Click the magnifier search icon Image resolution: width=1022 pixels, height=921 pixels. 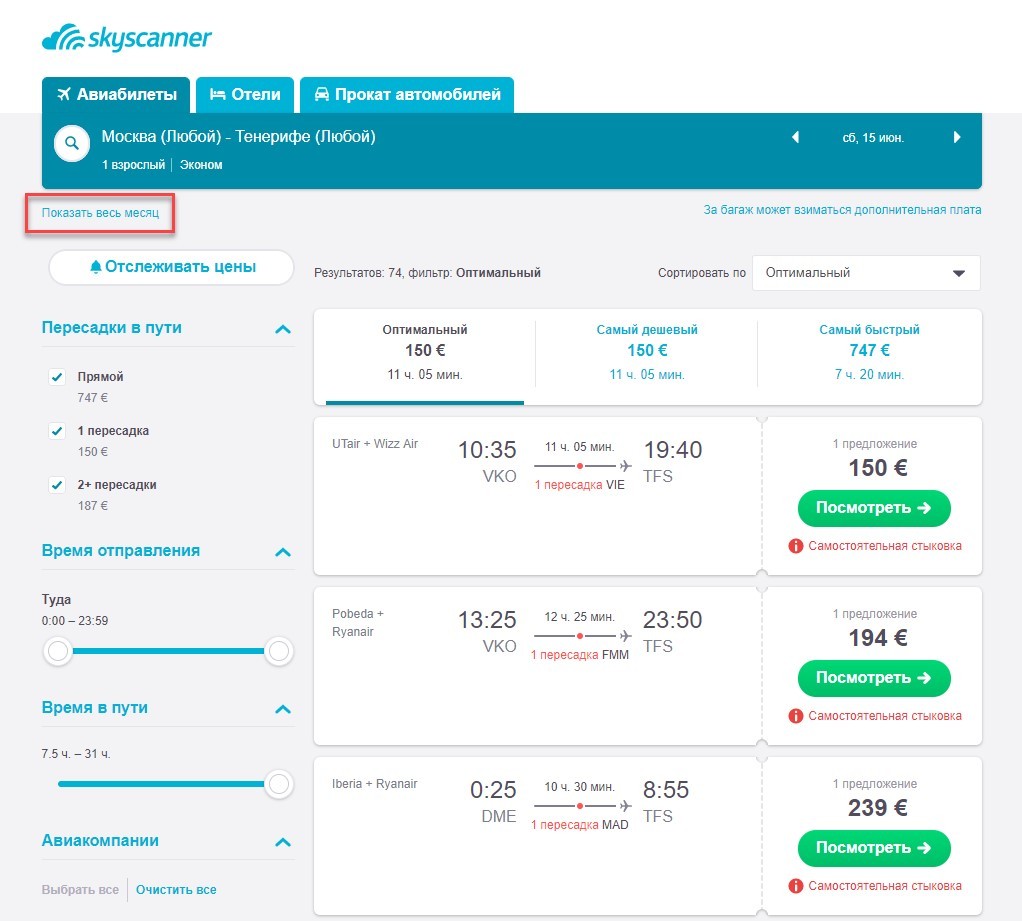[x=71, y=143]
